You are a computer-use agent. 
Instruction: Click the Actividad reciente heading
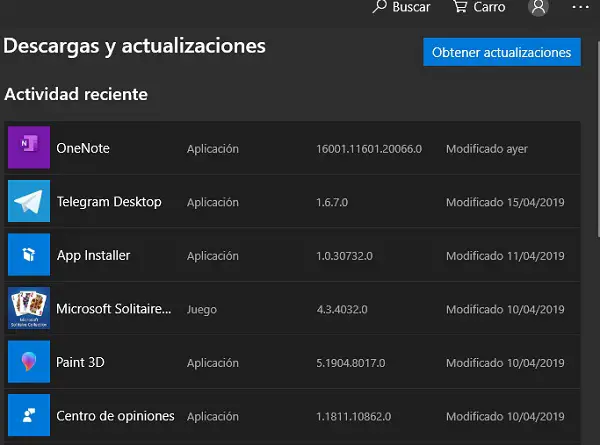76,94
